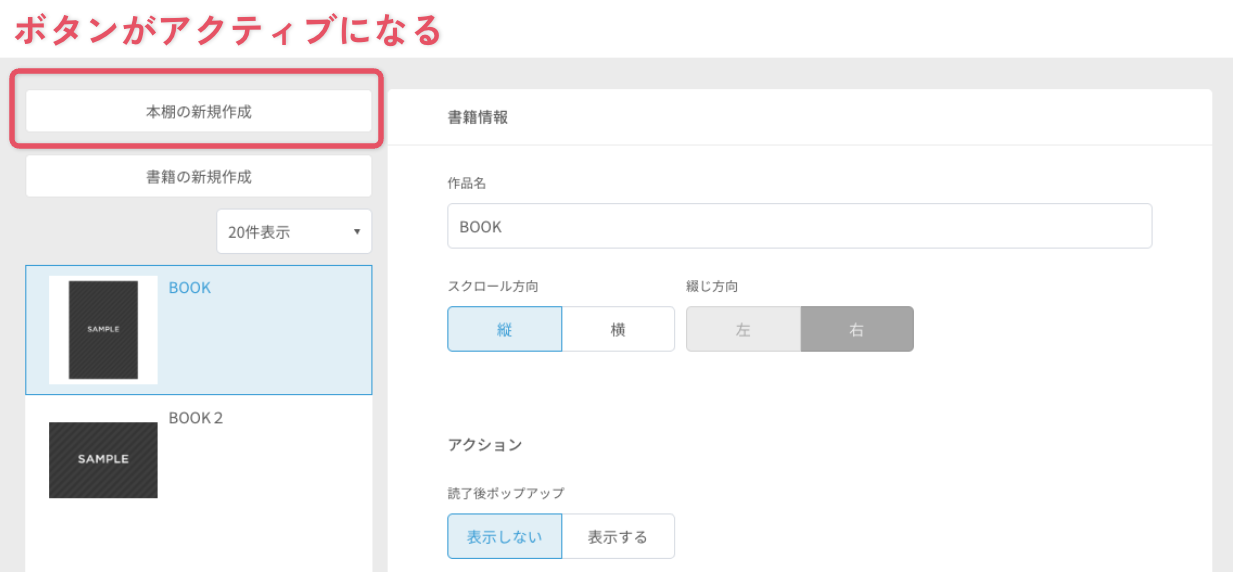This screenshot has height=572, width=1233.
Task: Select 左 binding direction
Action: [743, 329]
